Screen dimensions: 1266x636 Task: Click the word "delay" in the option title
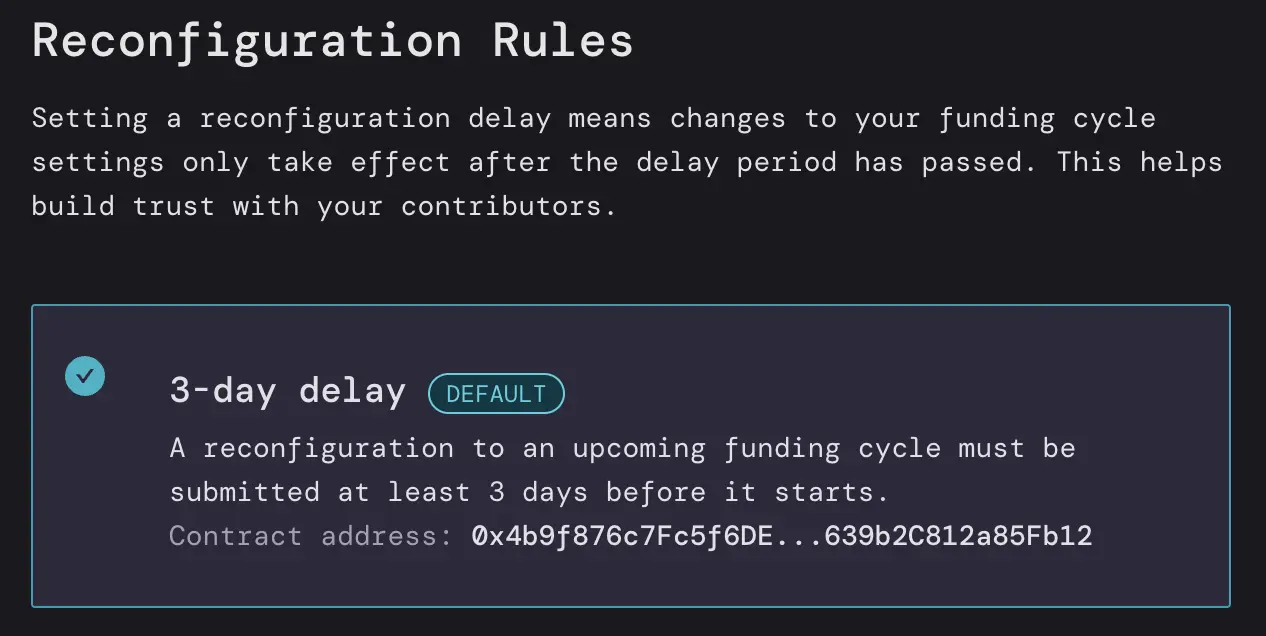tap(355, 391)
